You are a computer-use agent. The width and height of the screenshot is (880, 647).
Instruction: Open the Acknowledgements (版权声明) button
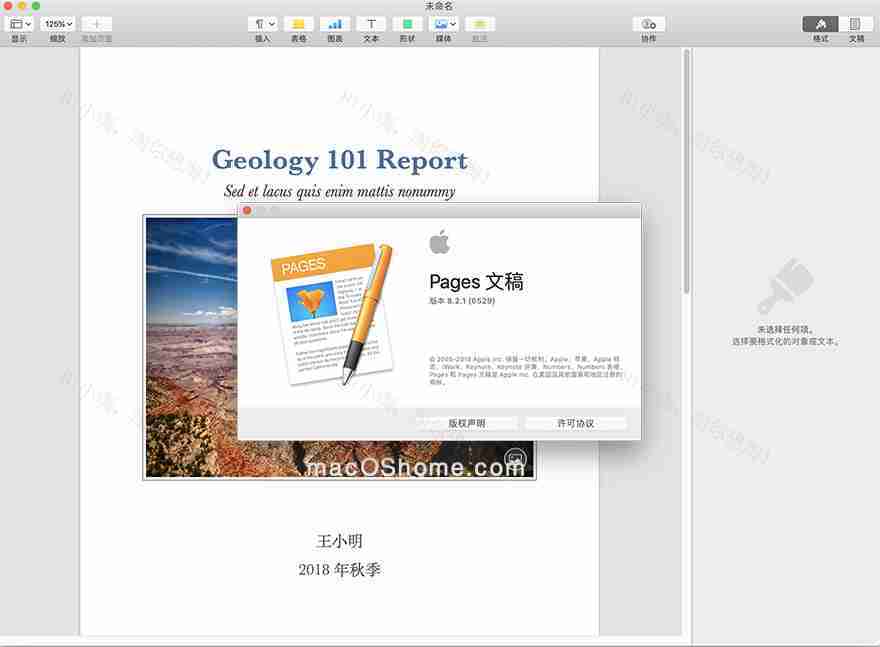coord(466,423)
